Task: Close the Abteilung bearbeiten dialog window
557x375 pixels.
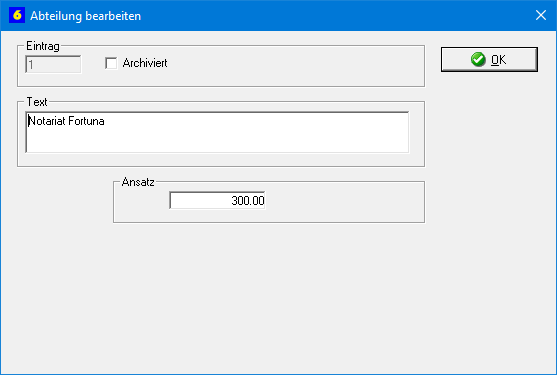Action: click(541, 15)
